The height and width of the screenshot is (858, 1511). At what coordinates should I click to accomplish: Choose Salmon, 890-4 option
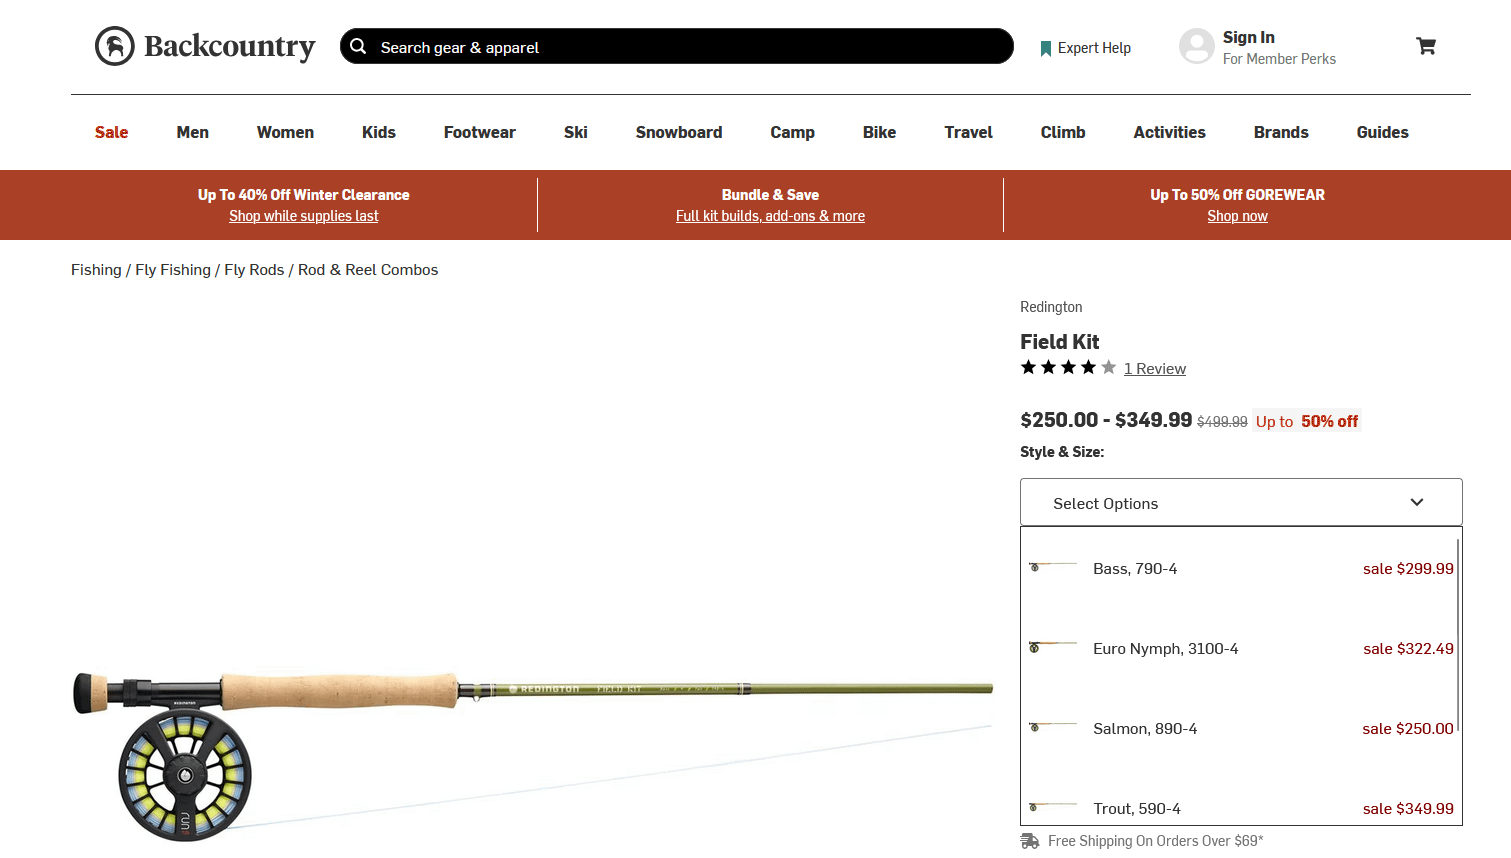coord(1145,729)
